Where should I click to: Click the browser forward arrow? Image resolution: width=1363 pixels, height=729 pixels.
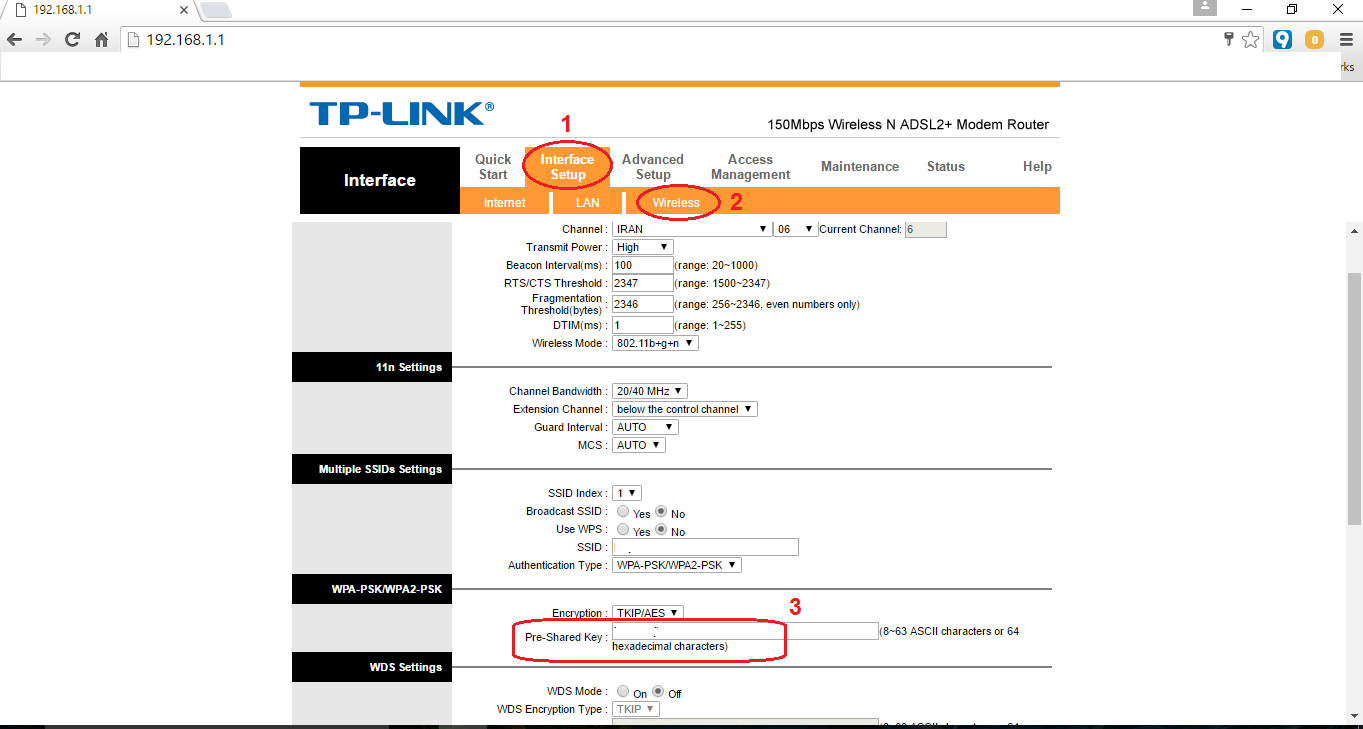click(43, 40)
